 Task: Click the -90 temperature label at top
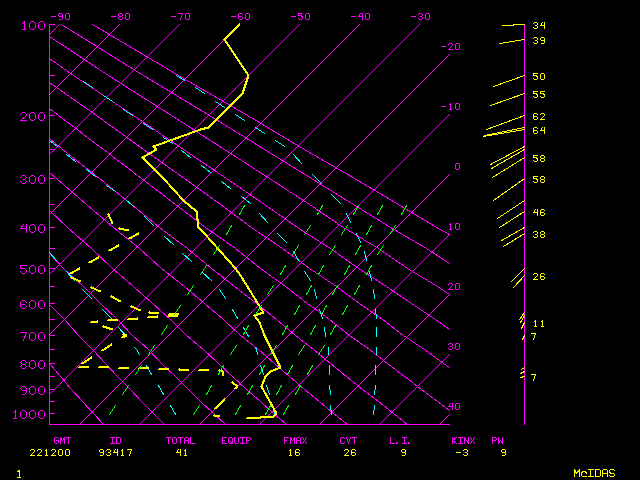click(60, 17)
